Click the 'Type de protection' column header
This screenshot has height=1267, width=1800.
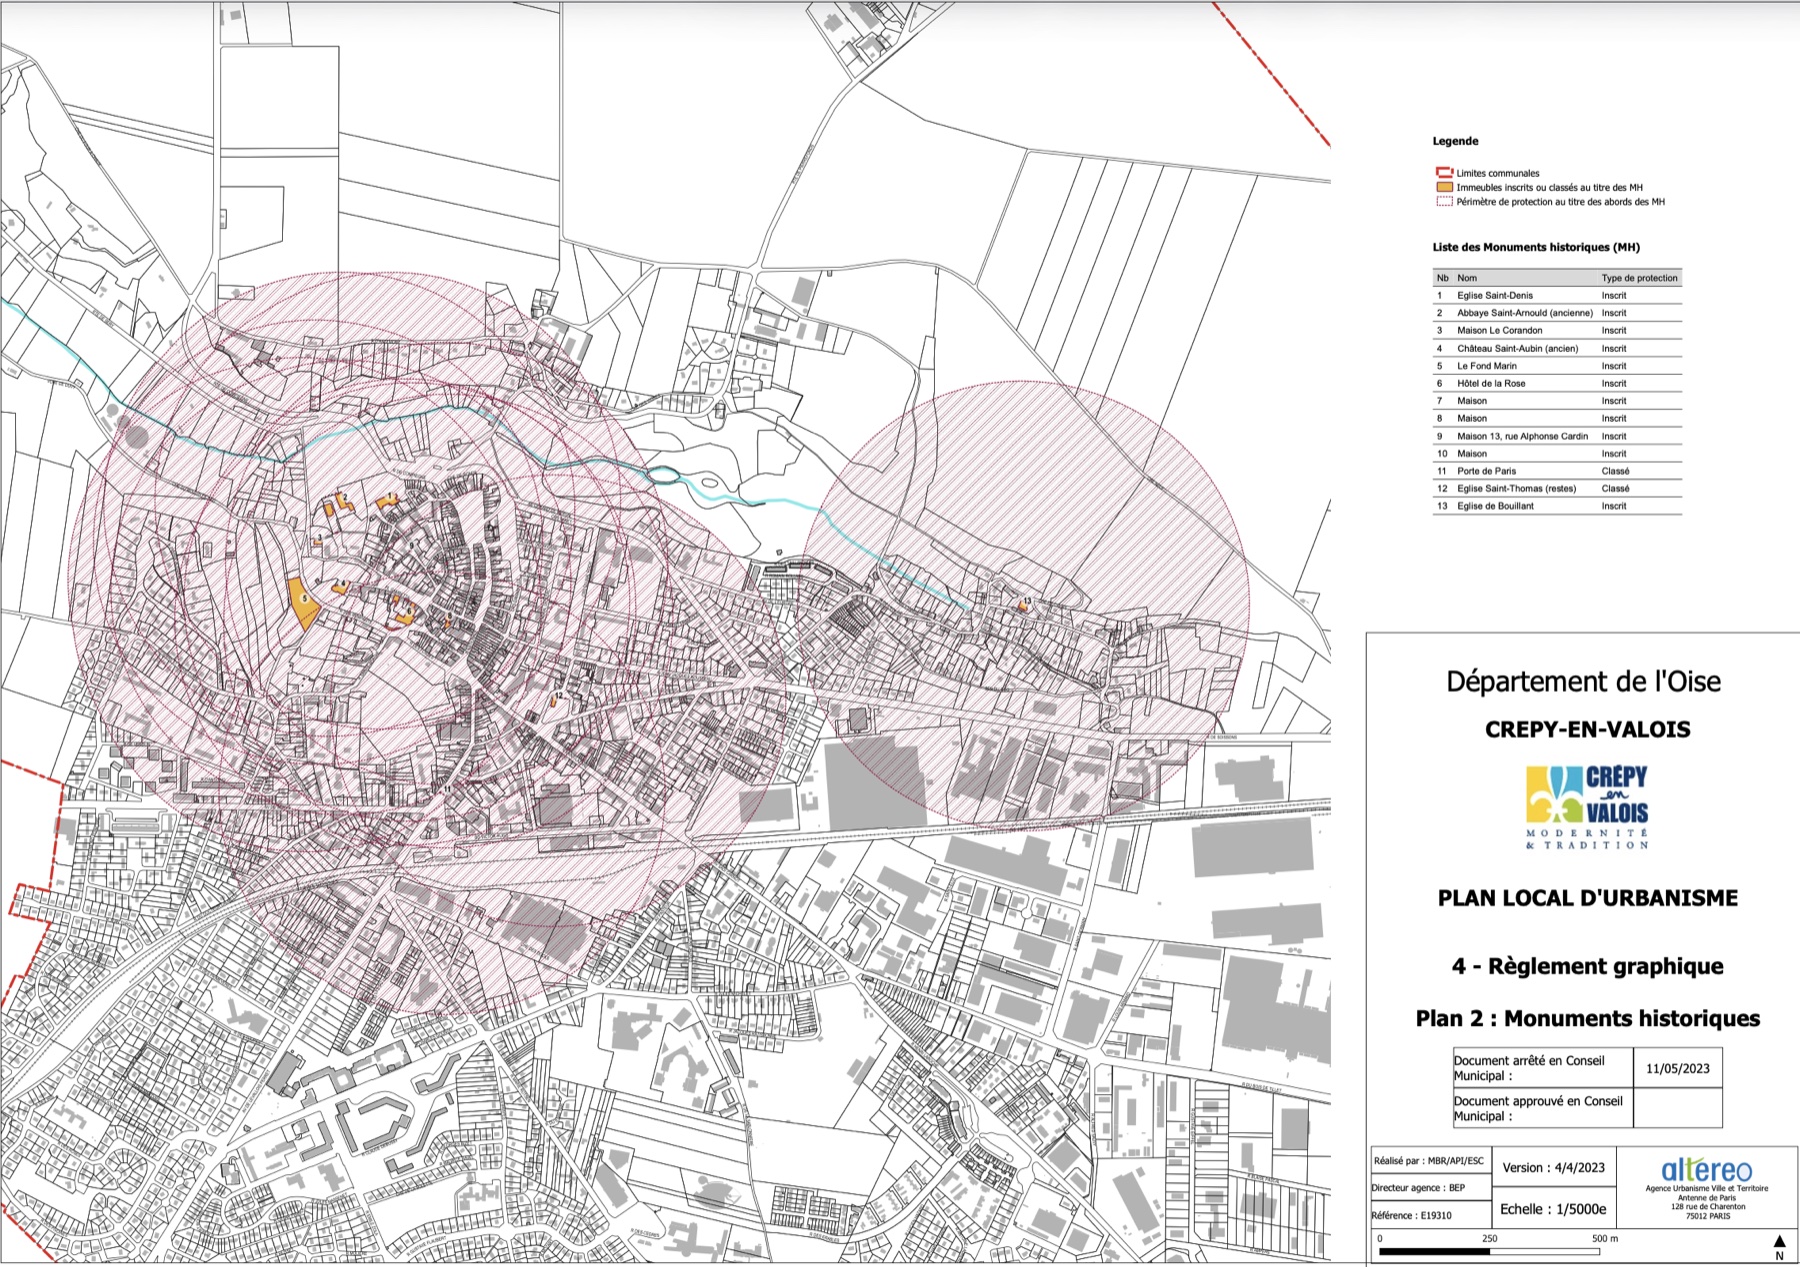pos(1640,278)
